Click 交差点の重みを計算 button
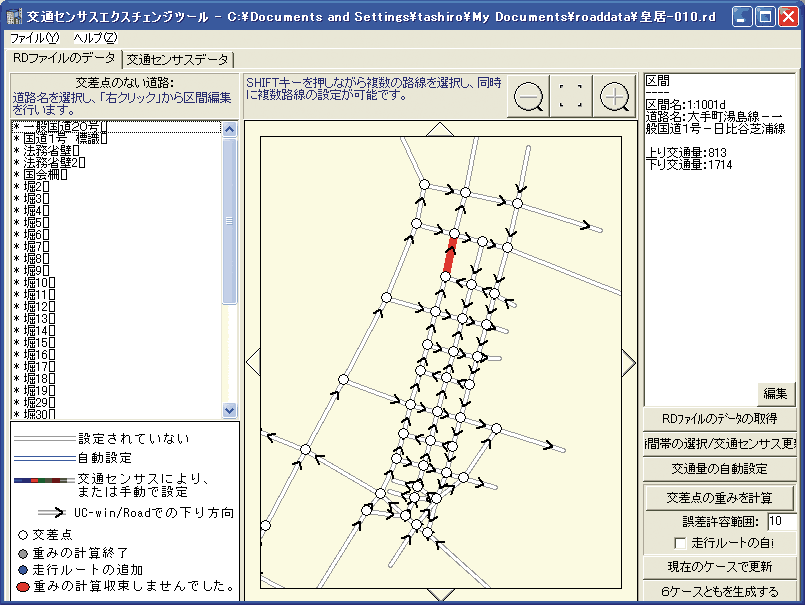The height and width of the screenshot is (605, 805). point(719,498)
